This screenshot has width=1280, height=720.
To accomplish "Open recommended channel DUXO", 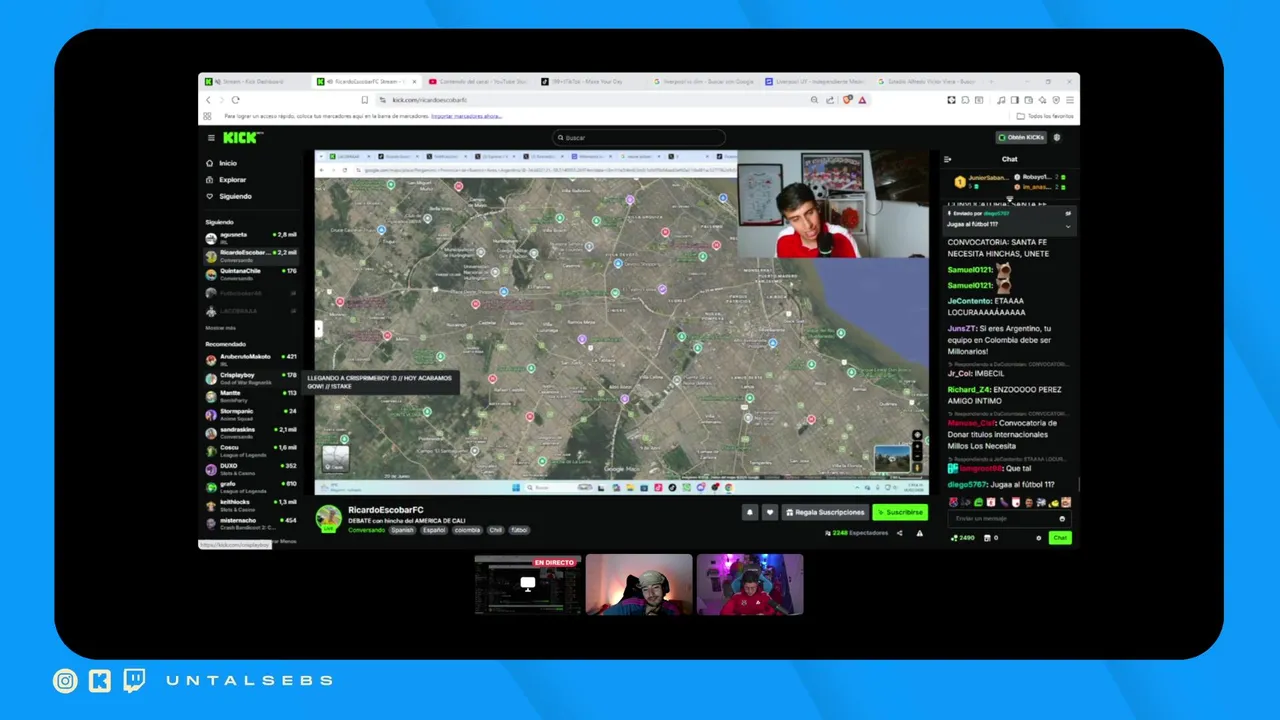I will [x=252, y=468].
